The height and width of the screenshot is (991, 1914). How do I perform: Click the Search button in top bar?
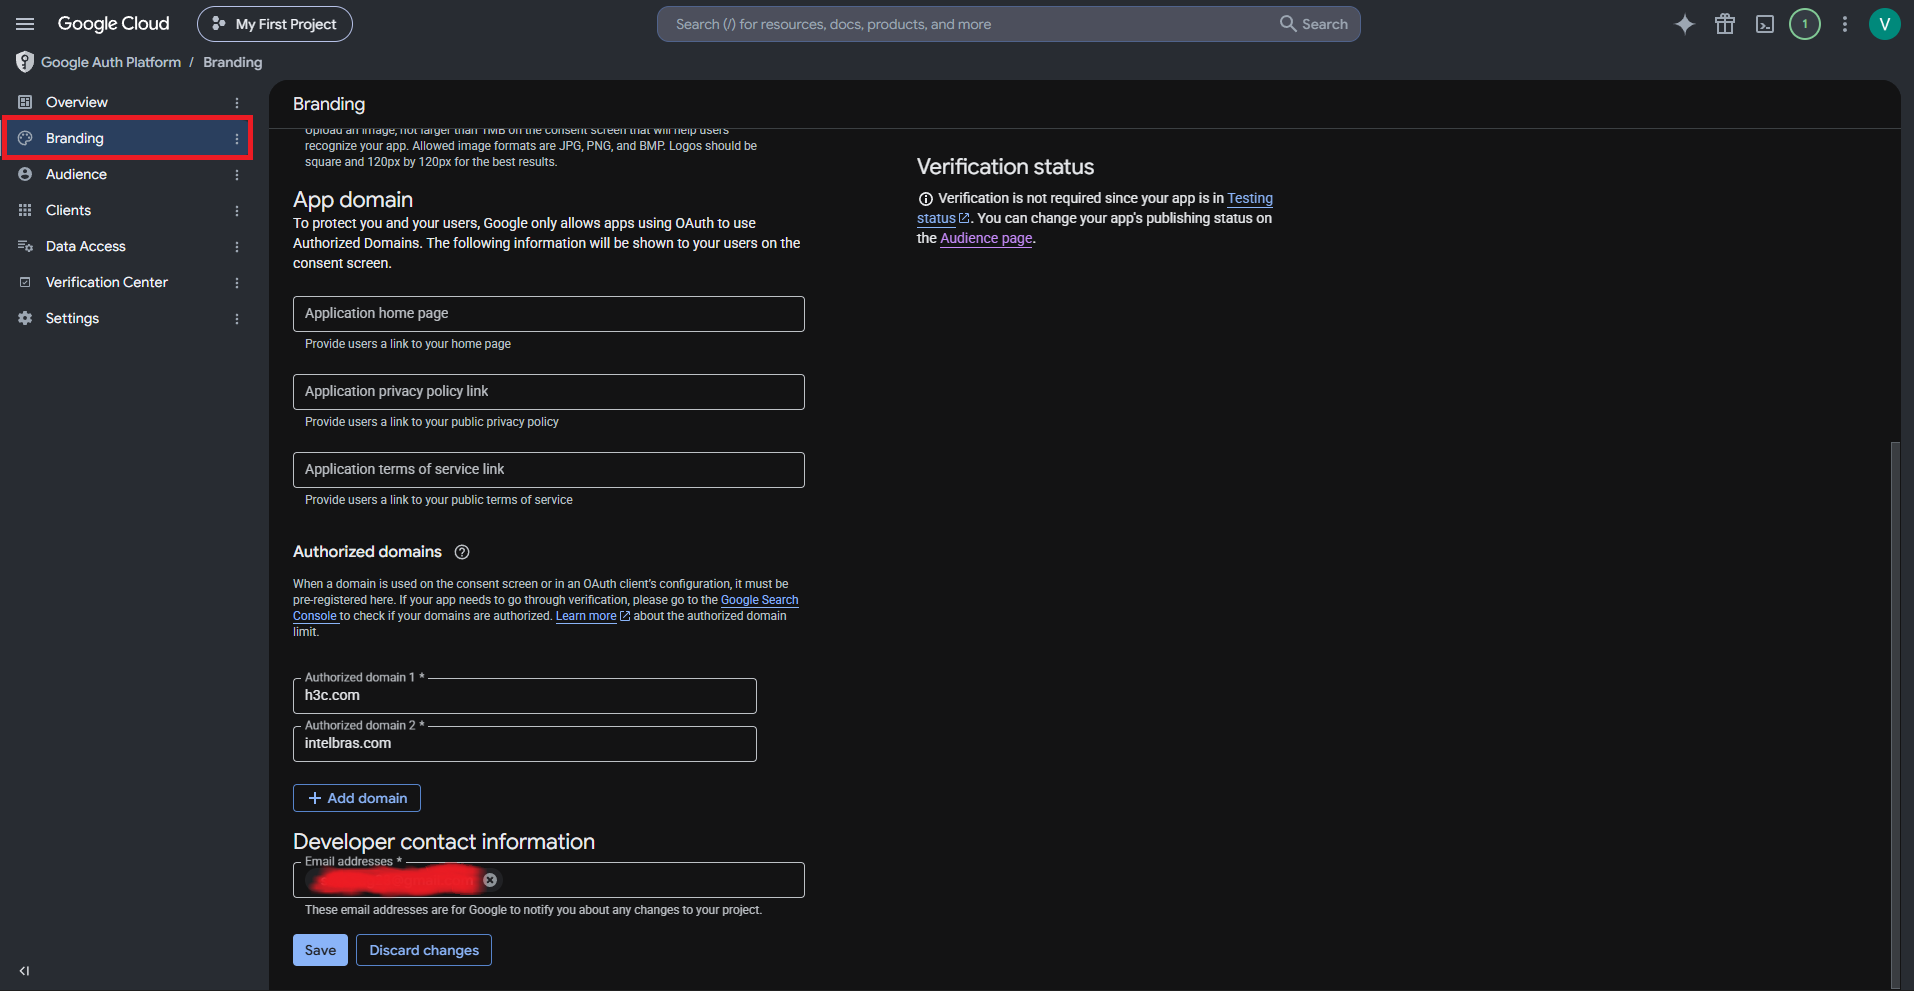[1314, 24]
